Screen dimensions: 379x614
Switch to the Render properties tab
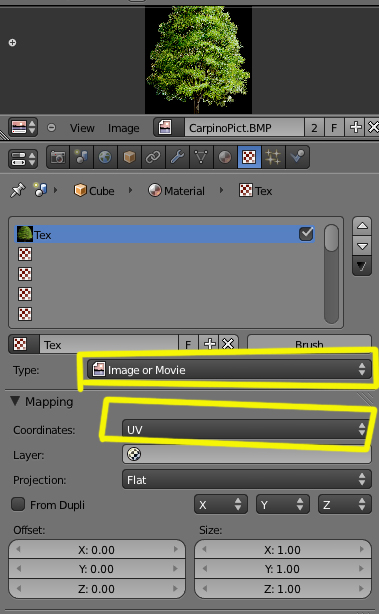click(x=58, y=157)
